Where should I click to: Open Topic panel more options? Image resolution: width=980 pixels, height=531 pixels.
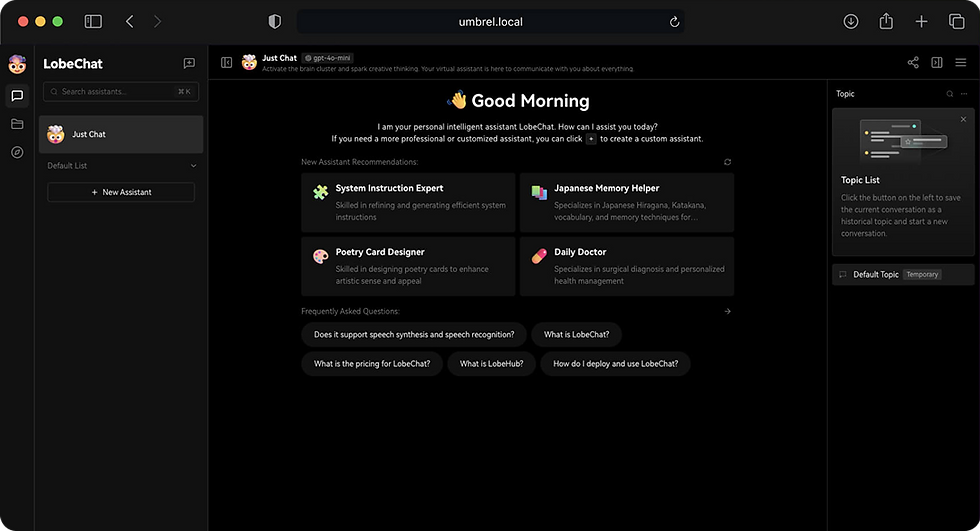964,94
